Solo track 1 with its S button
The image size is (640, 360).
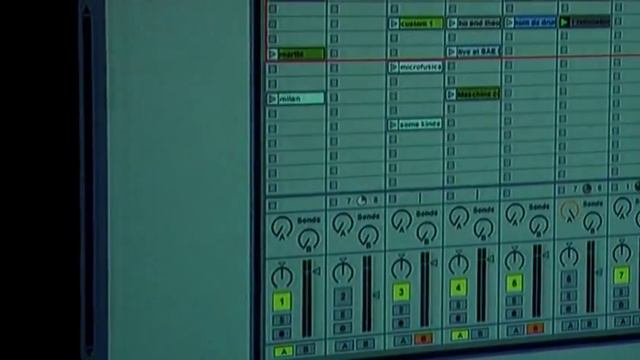coord(282,320)
